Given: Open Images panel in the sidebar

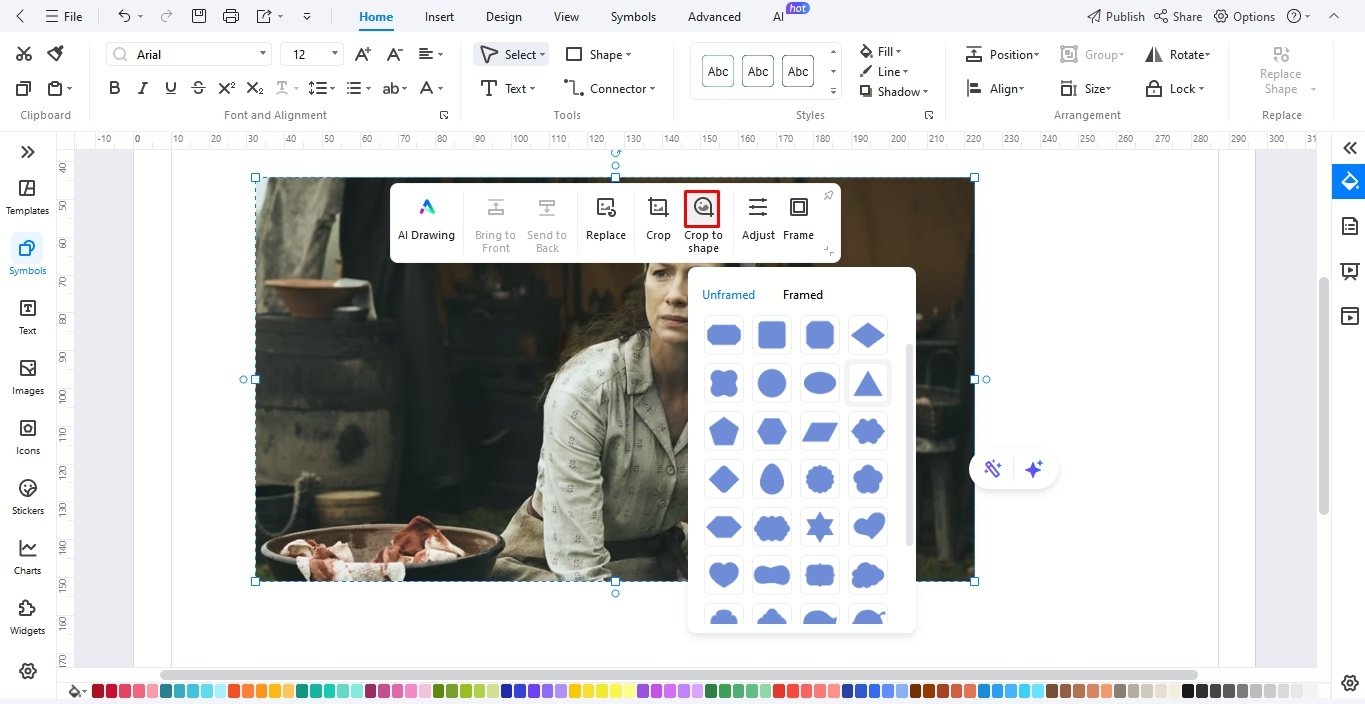Looking at the screenshot, I should pos(27,377).
